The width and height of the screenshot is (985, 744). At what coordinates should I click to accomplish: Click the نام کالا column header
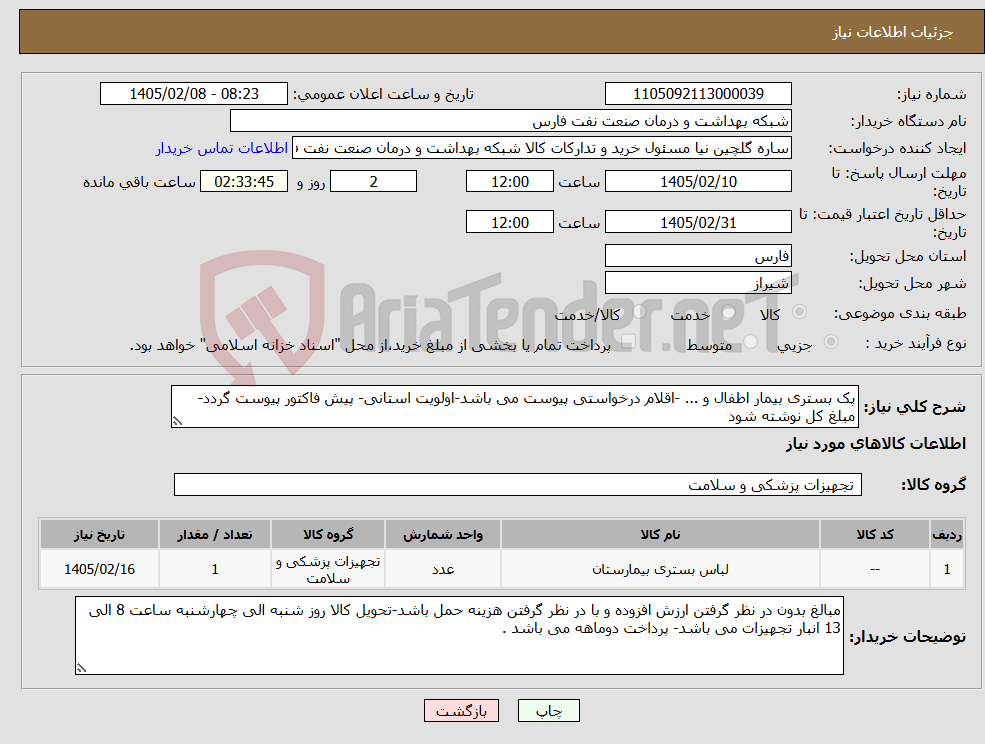[660, 535]
